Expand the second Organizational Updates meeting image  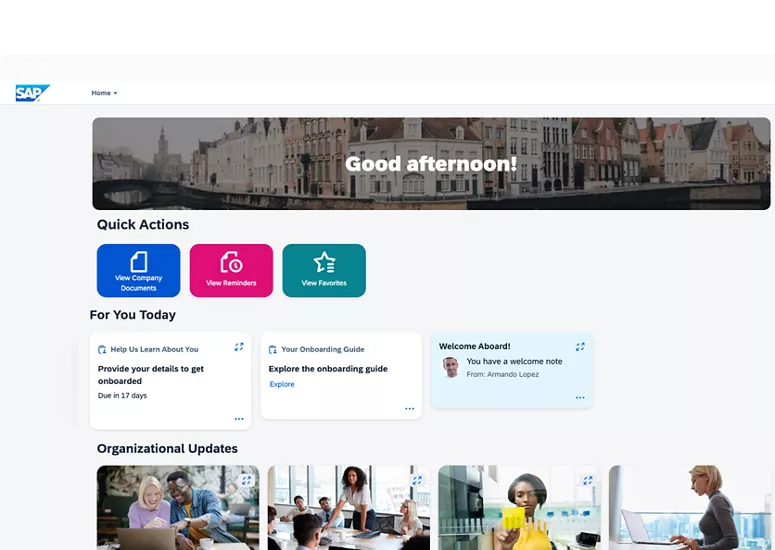pyautogui.click(x=417, y=480)
